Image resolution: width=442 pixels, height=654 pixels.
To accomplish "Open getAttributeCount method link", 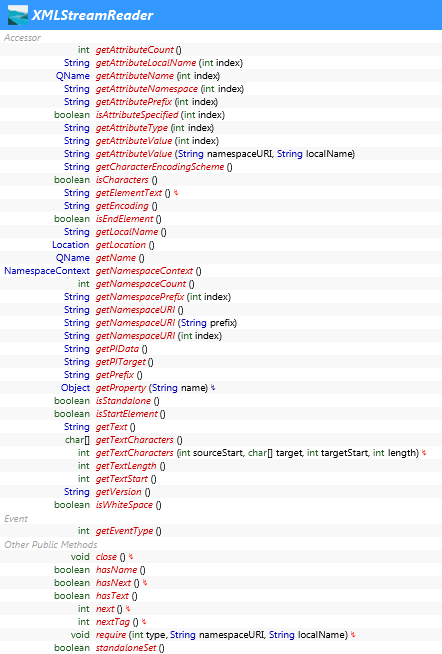I will 135,50.
